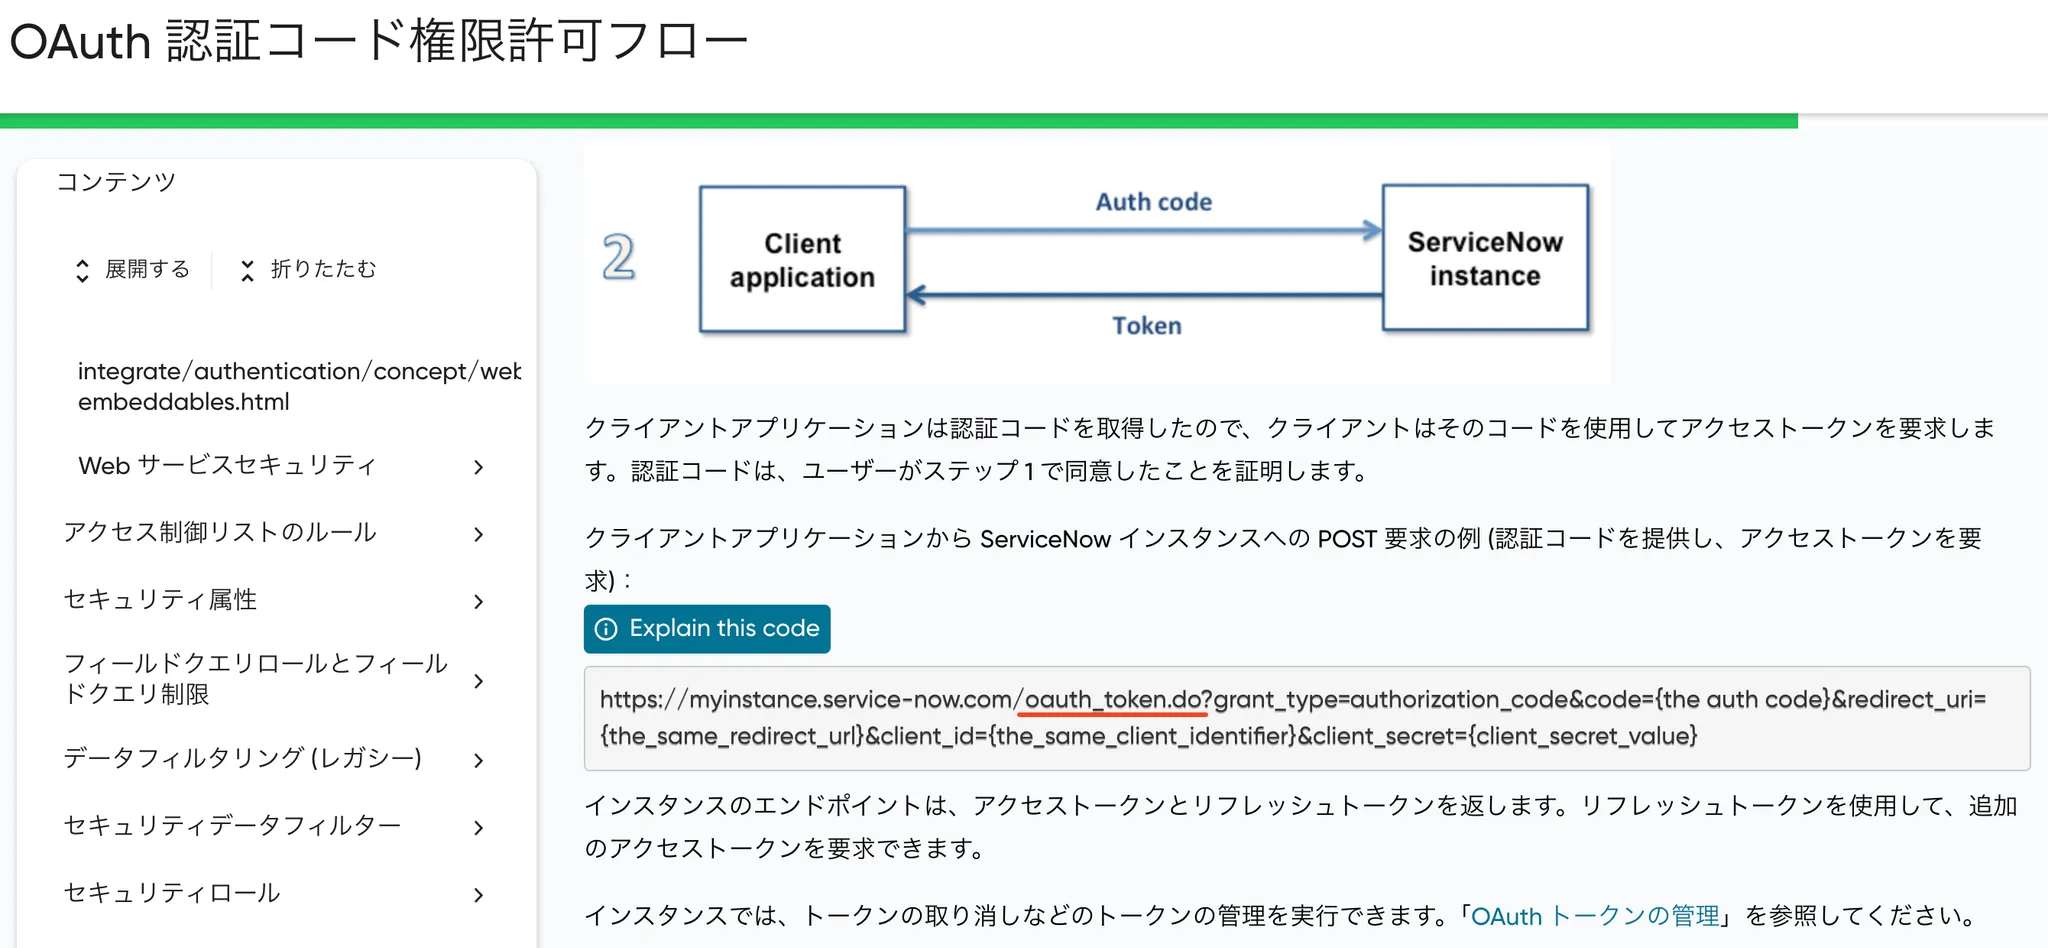2048x948 pixels.
Task: Expand the データフィルタリング (レガシー) chevron
Action: tap(479, 760)
